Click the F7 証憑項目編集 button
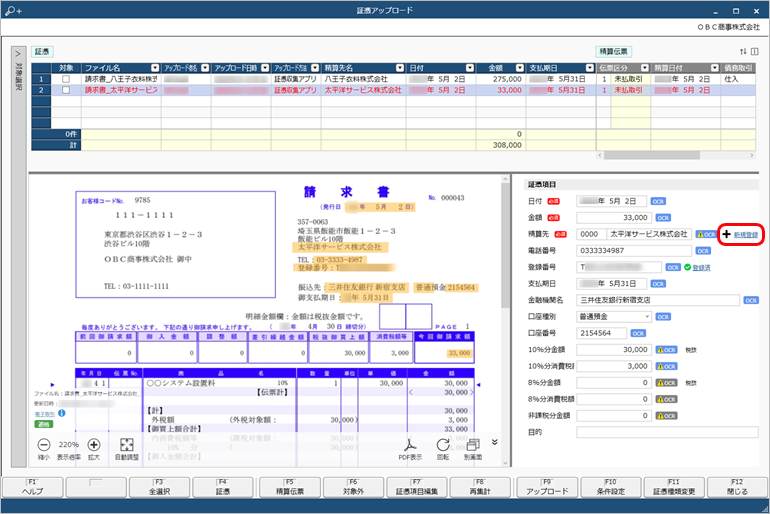 pyautogui.click(x=417, y=487)
